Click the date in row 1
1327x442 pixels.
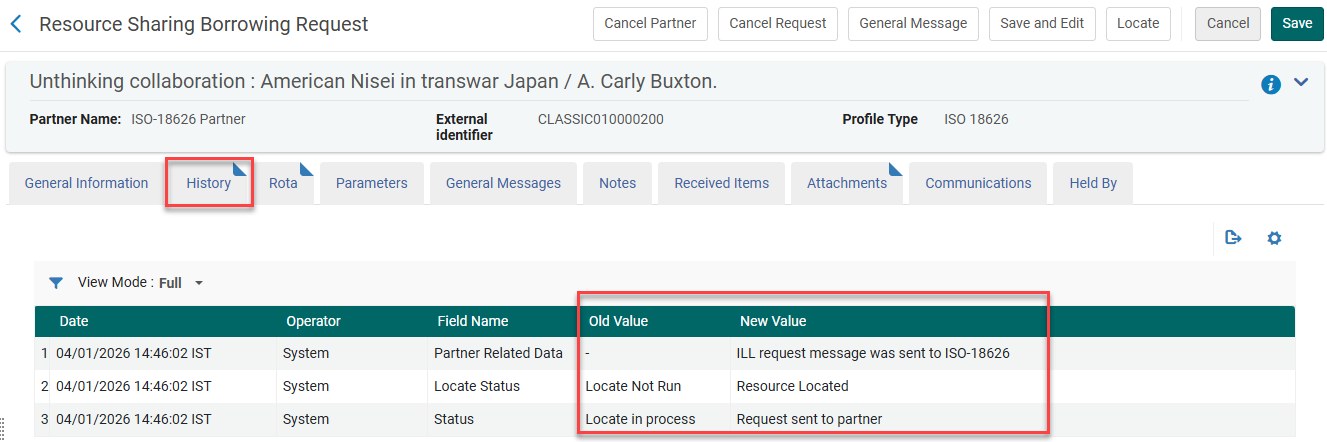[x=133, y=353]
